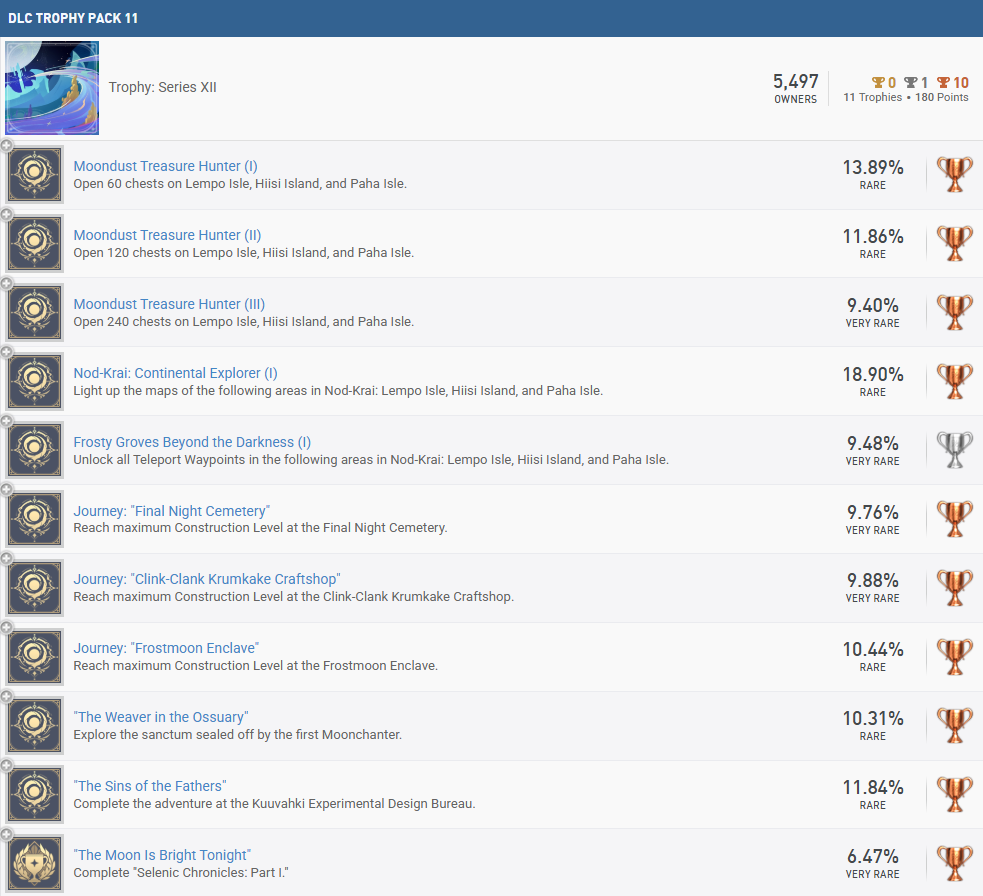The width and height of the screenshot is (983, 896).
Task: Open "The Moon Is Bright Tonight" link
Action: pos(162,855)
